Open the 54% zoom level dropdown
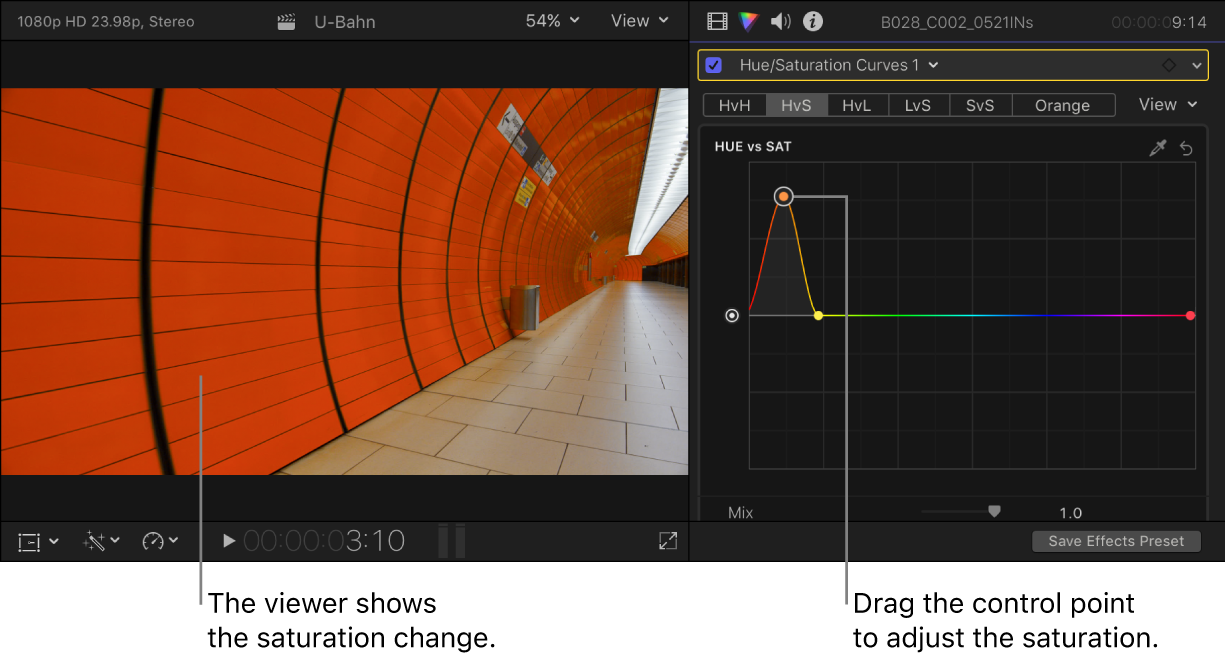Image resolution: width=1226 pixels, height=666 pixels. 552,20
